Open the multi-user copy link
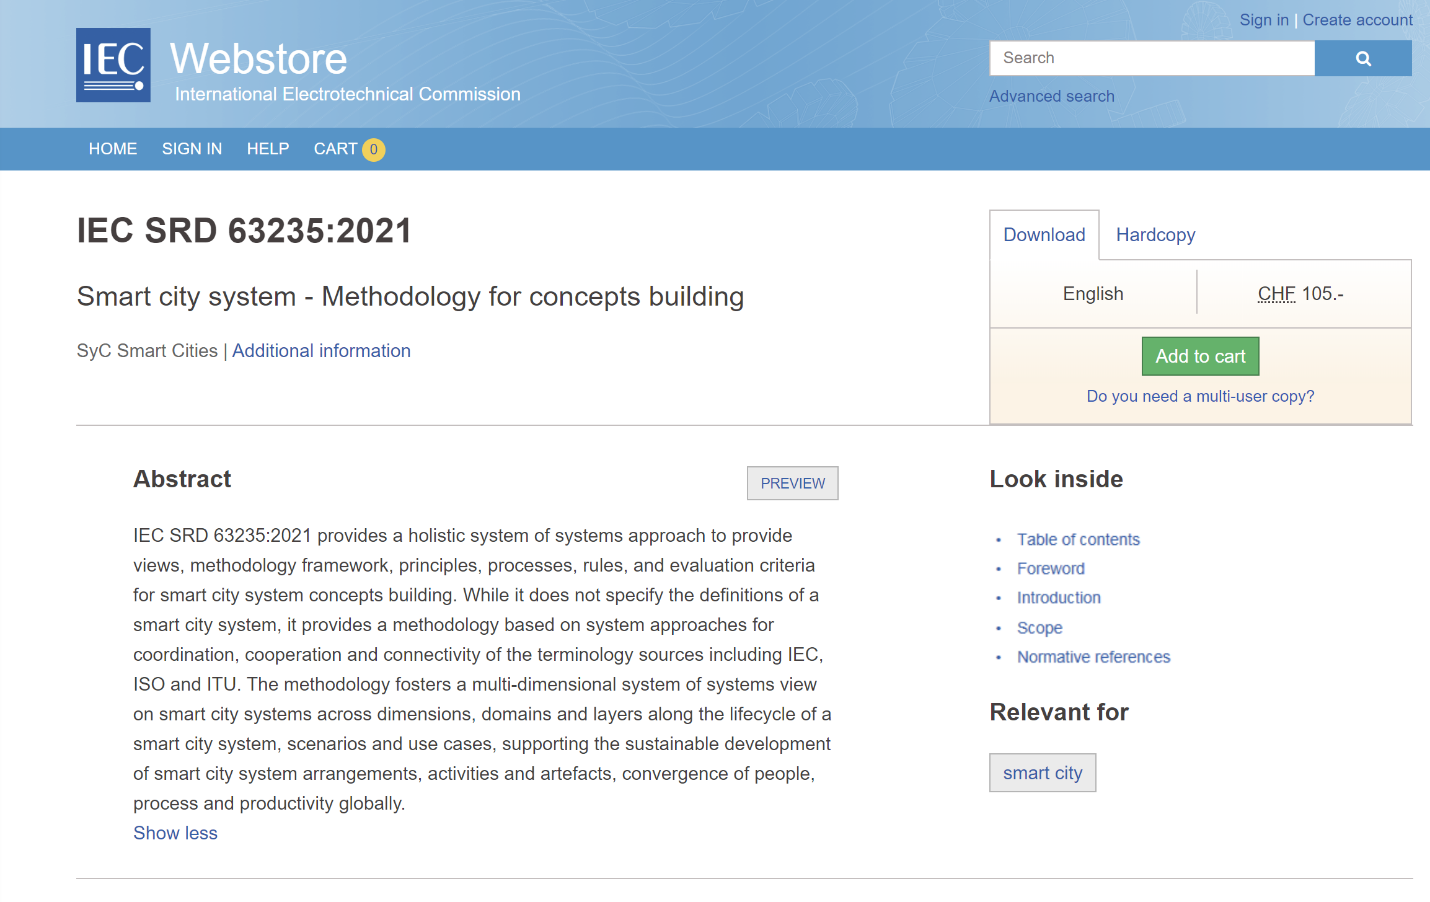This screenshot has width=1430, height=902. click(1200, 396)
